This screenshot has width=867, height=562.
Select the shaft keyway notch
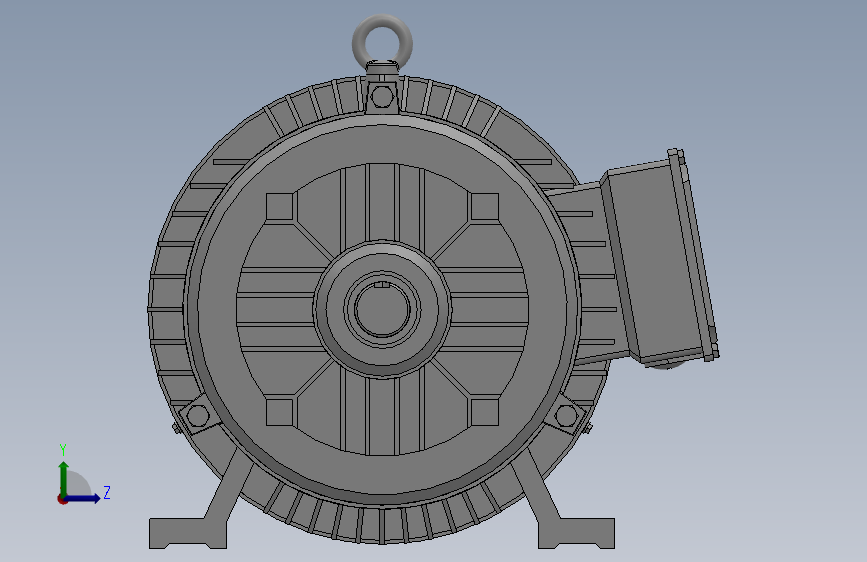(382, 285)
